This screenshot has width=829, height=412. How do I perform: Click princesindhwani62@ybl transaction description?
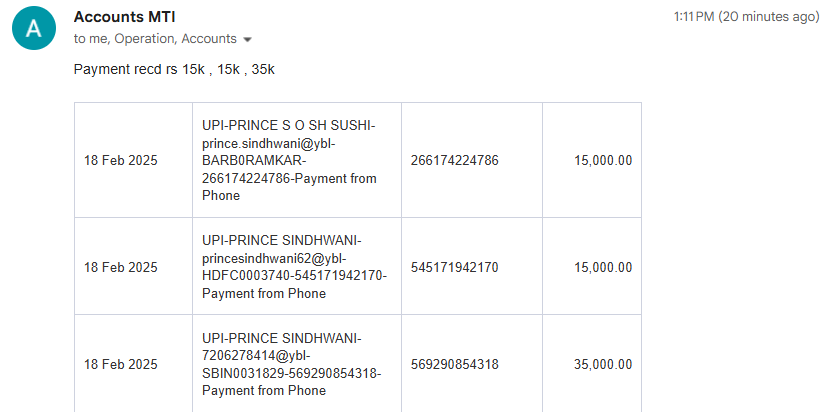pyautogui.click(x=297, y=267)
